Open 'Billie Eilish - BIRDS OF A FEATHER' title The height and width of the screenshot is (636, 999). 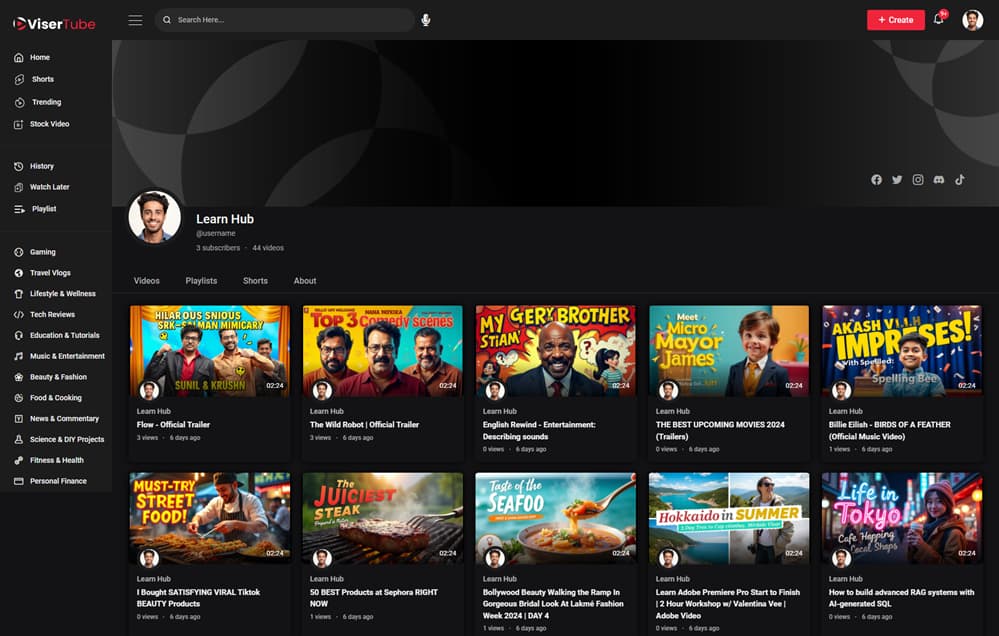(x=889, y=431)
